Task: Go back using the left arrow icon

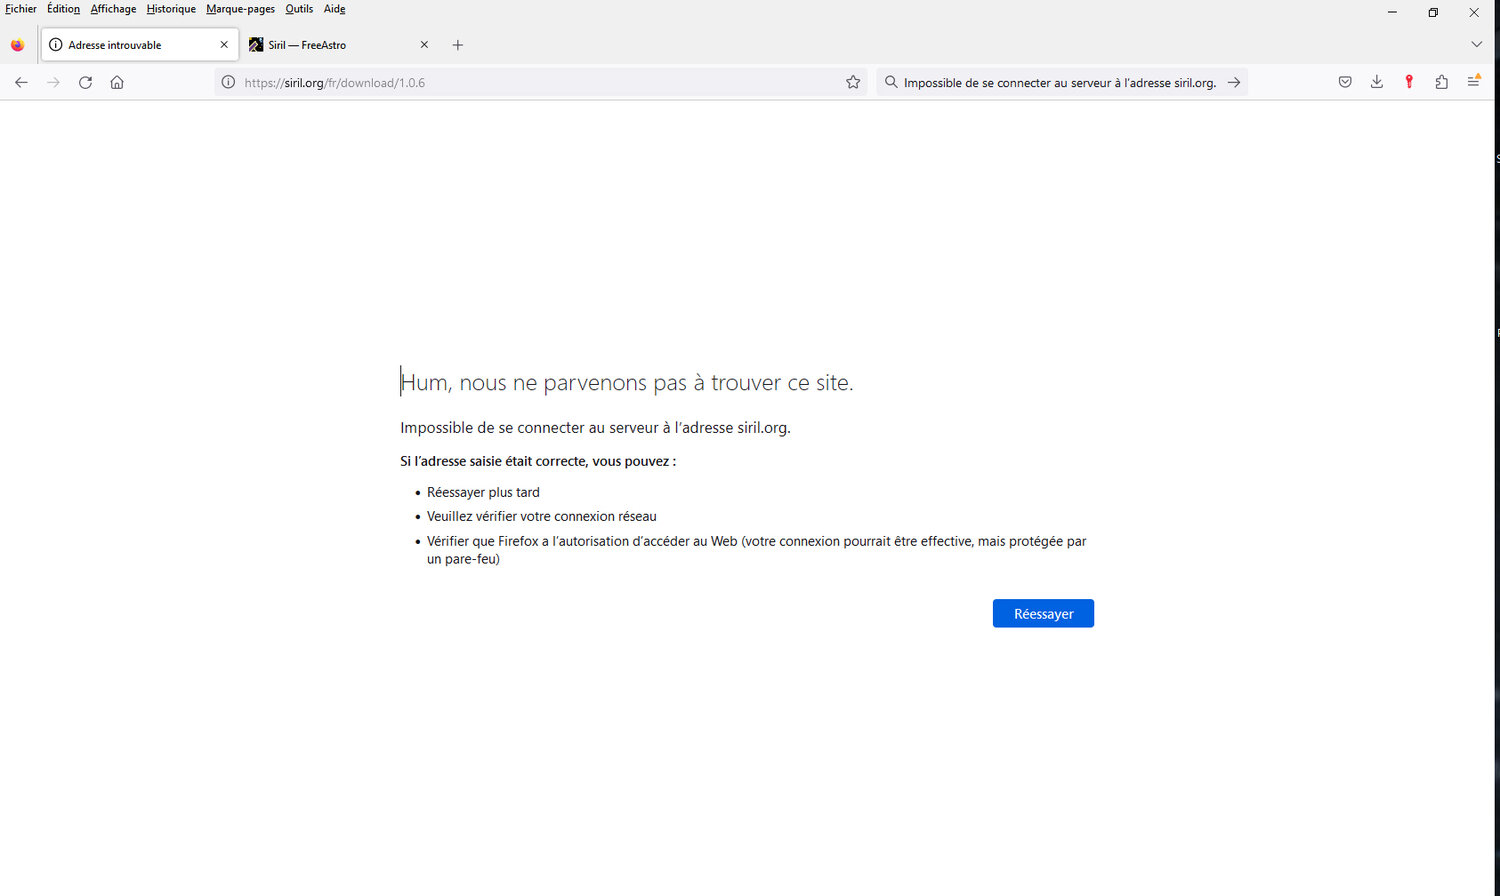Action: (x=21, y=82)
